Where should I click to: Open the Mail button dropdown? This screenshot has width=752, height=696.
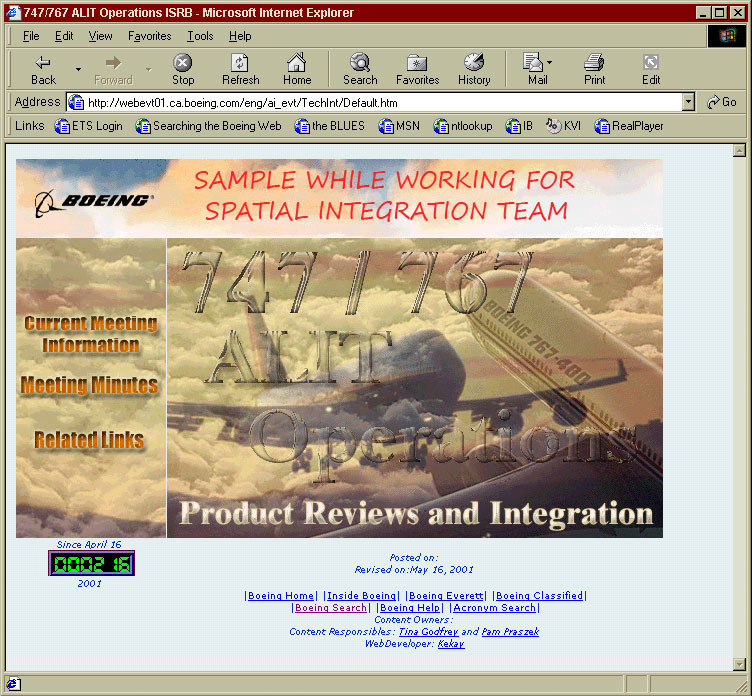click(549, 63)
